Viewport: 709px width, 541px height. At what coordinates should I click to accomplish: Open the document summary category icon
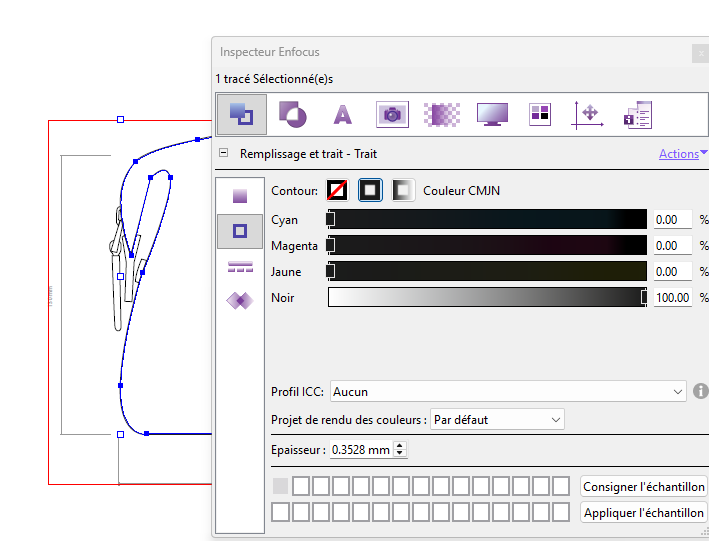point(638,115)
